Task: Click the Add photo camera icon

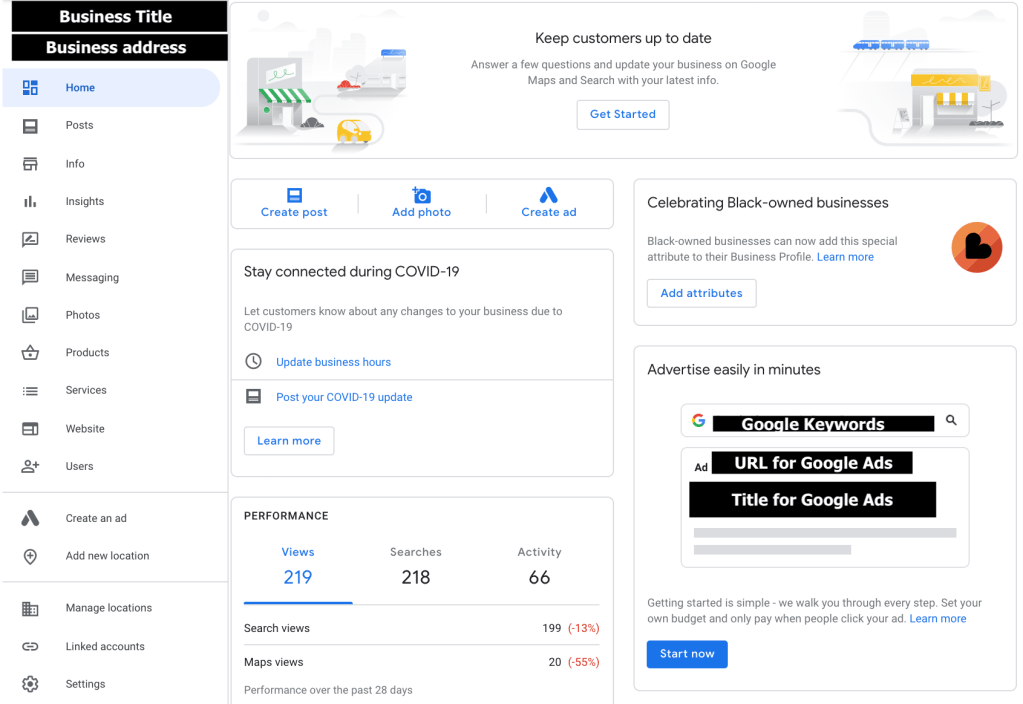Action: tap(421, 196)
